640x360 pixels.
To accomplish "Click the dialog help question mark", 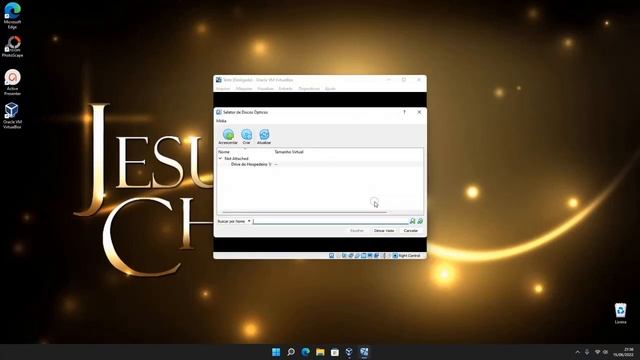I will tap(404, 112).
